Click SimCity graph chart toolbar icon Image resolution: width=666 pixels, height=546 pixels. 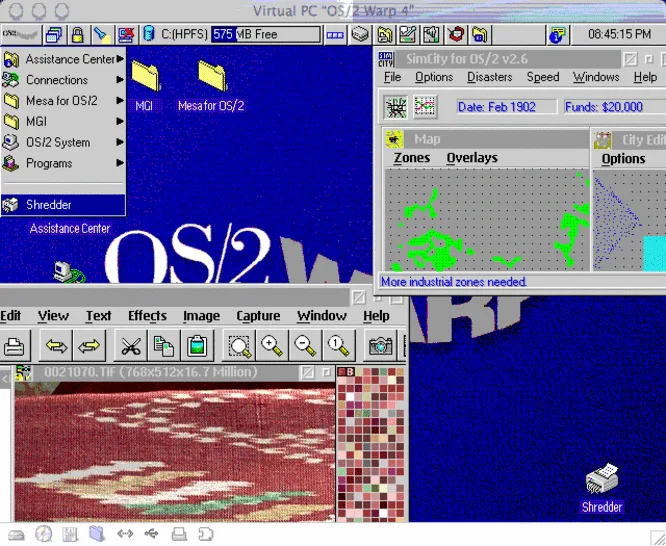point(425,107)
